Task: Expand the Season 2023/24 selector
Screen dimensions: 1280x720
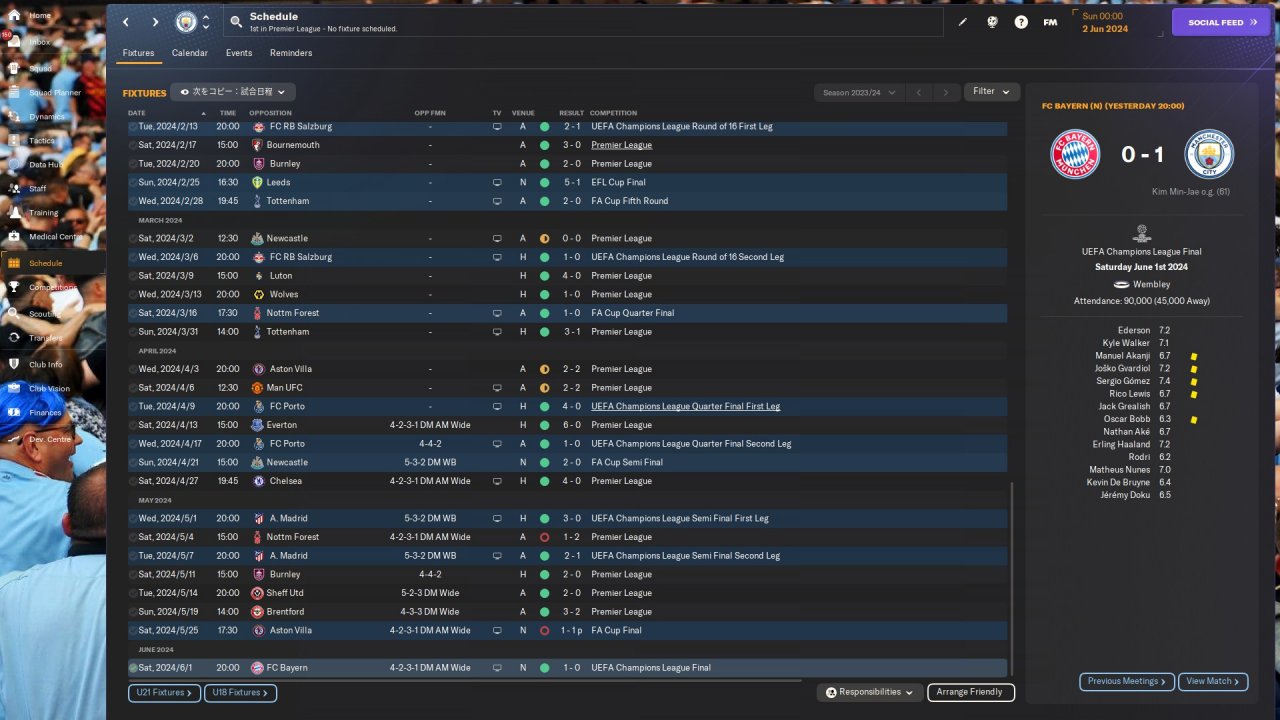Action: point(858,93)
